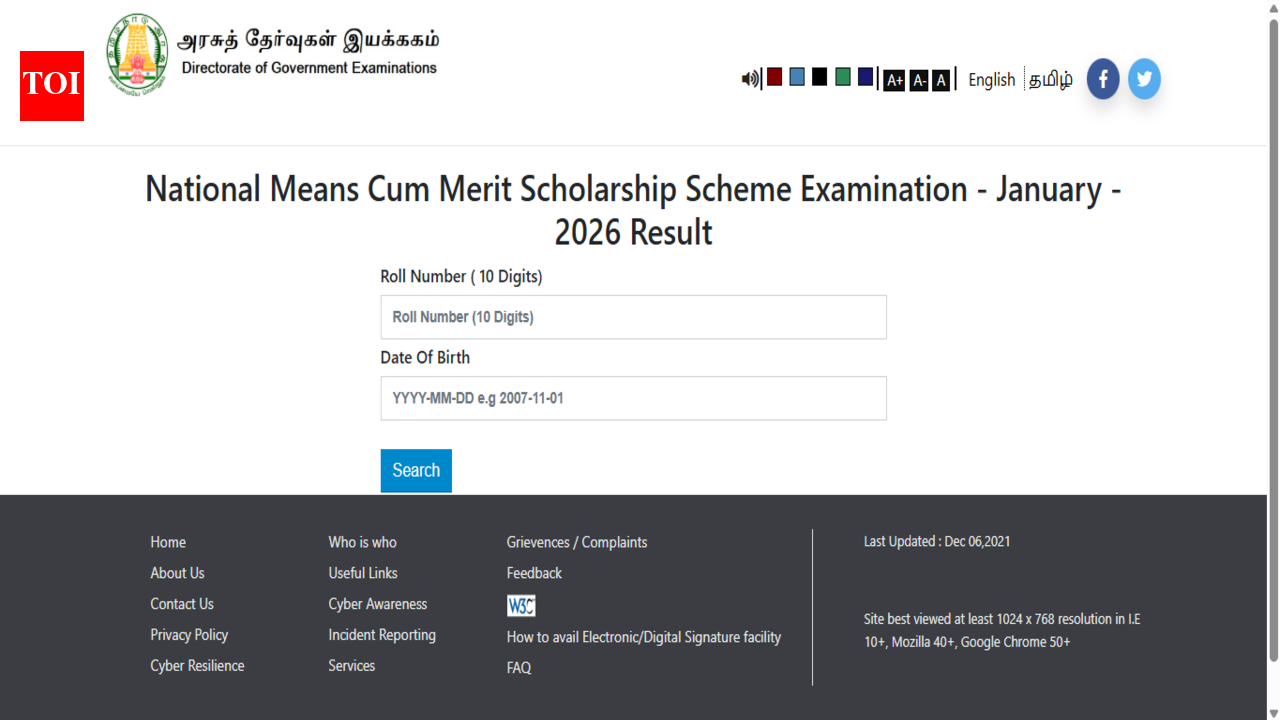The height and width of the screenshot is (720, 1280).
Task: Select English as the site language
Action: [991, 80]
